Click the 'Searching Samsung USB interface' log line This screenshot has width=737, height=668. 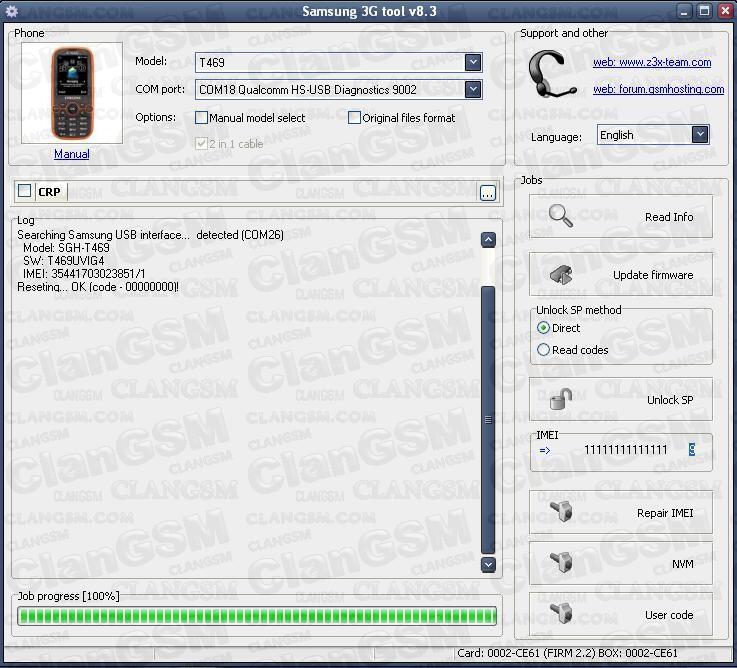[150, 235]
